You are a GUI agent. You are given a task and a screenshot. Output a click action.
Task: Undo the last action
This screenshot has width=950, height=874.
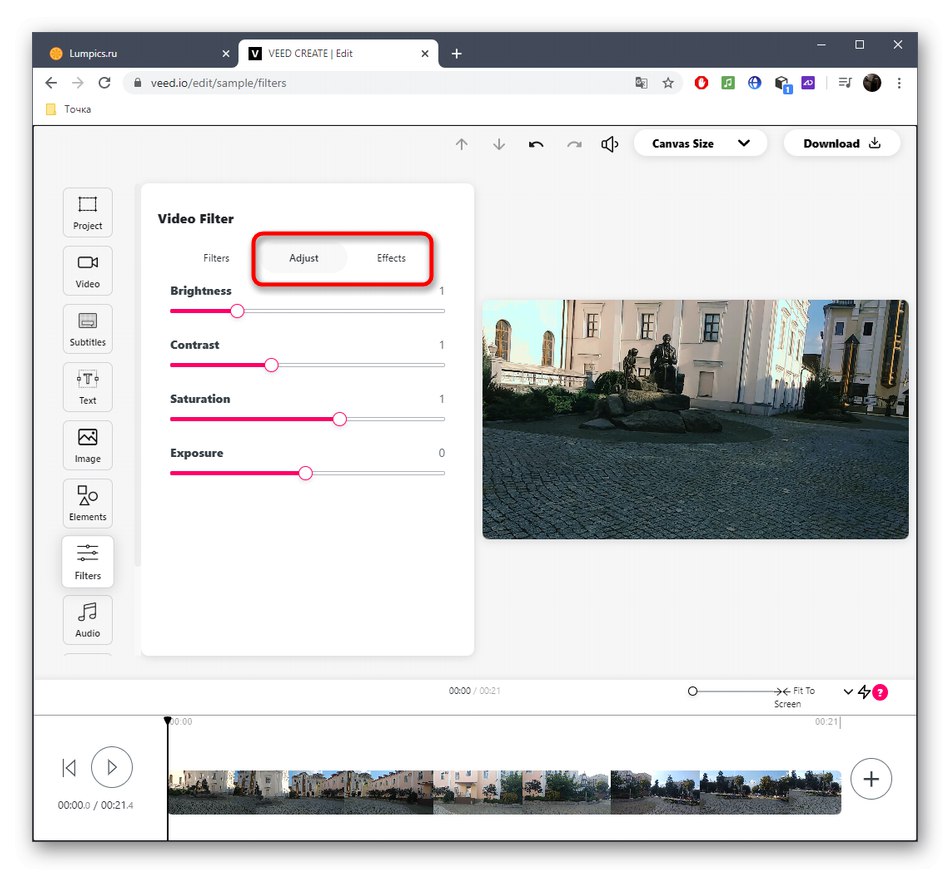(x=536, y=144)
